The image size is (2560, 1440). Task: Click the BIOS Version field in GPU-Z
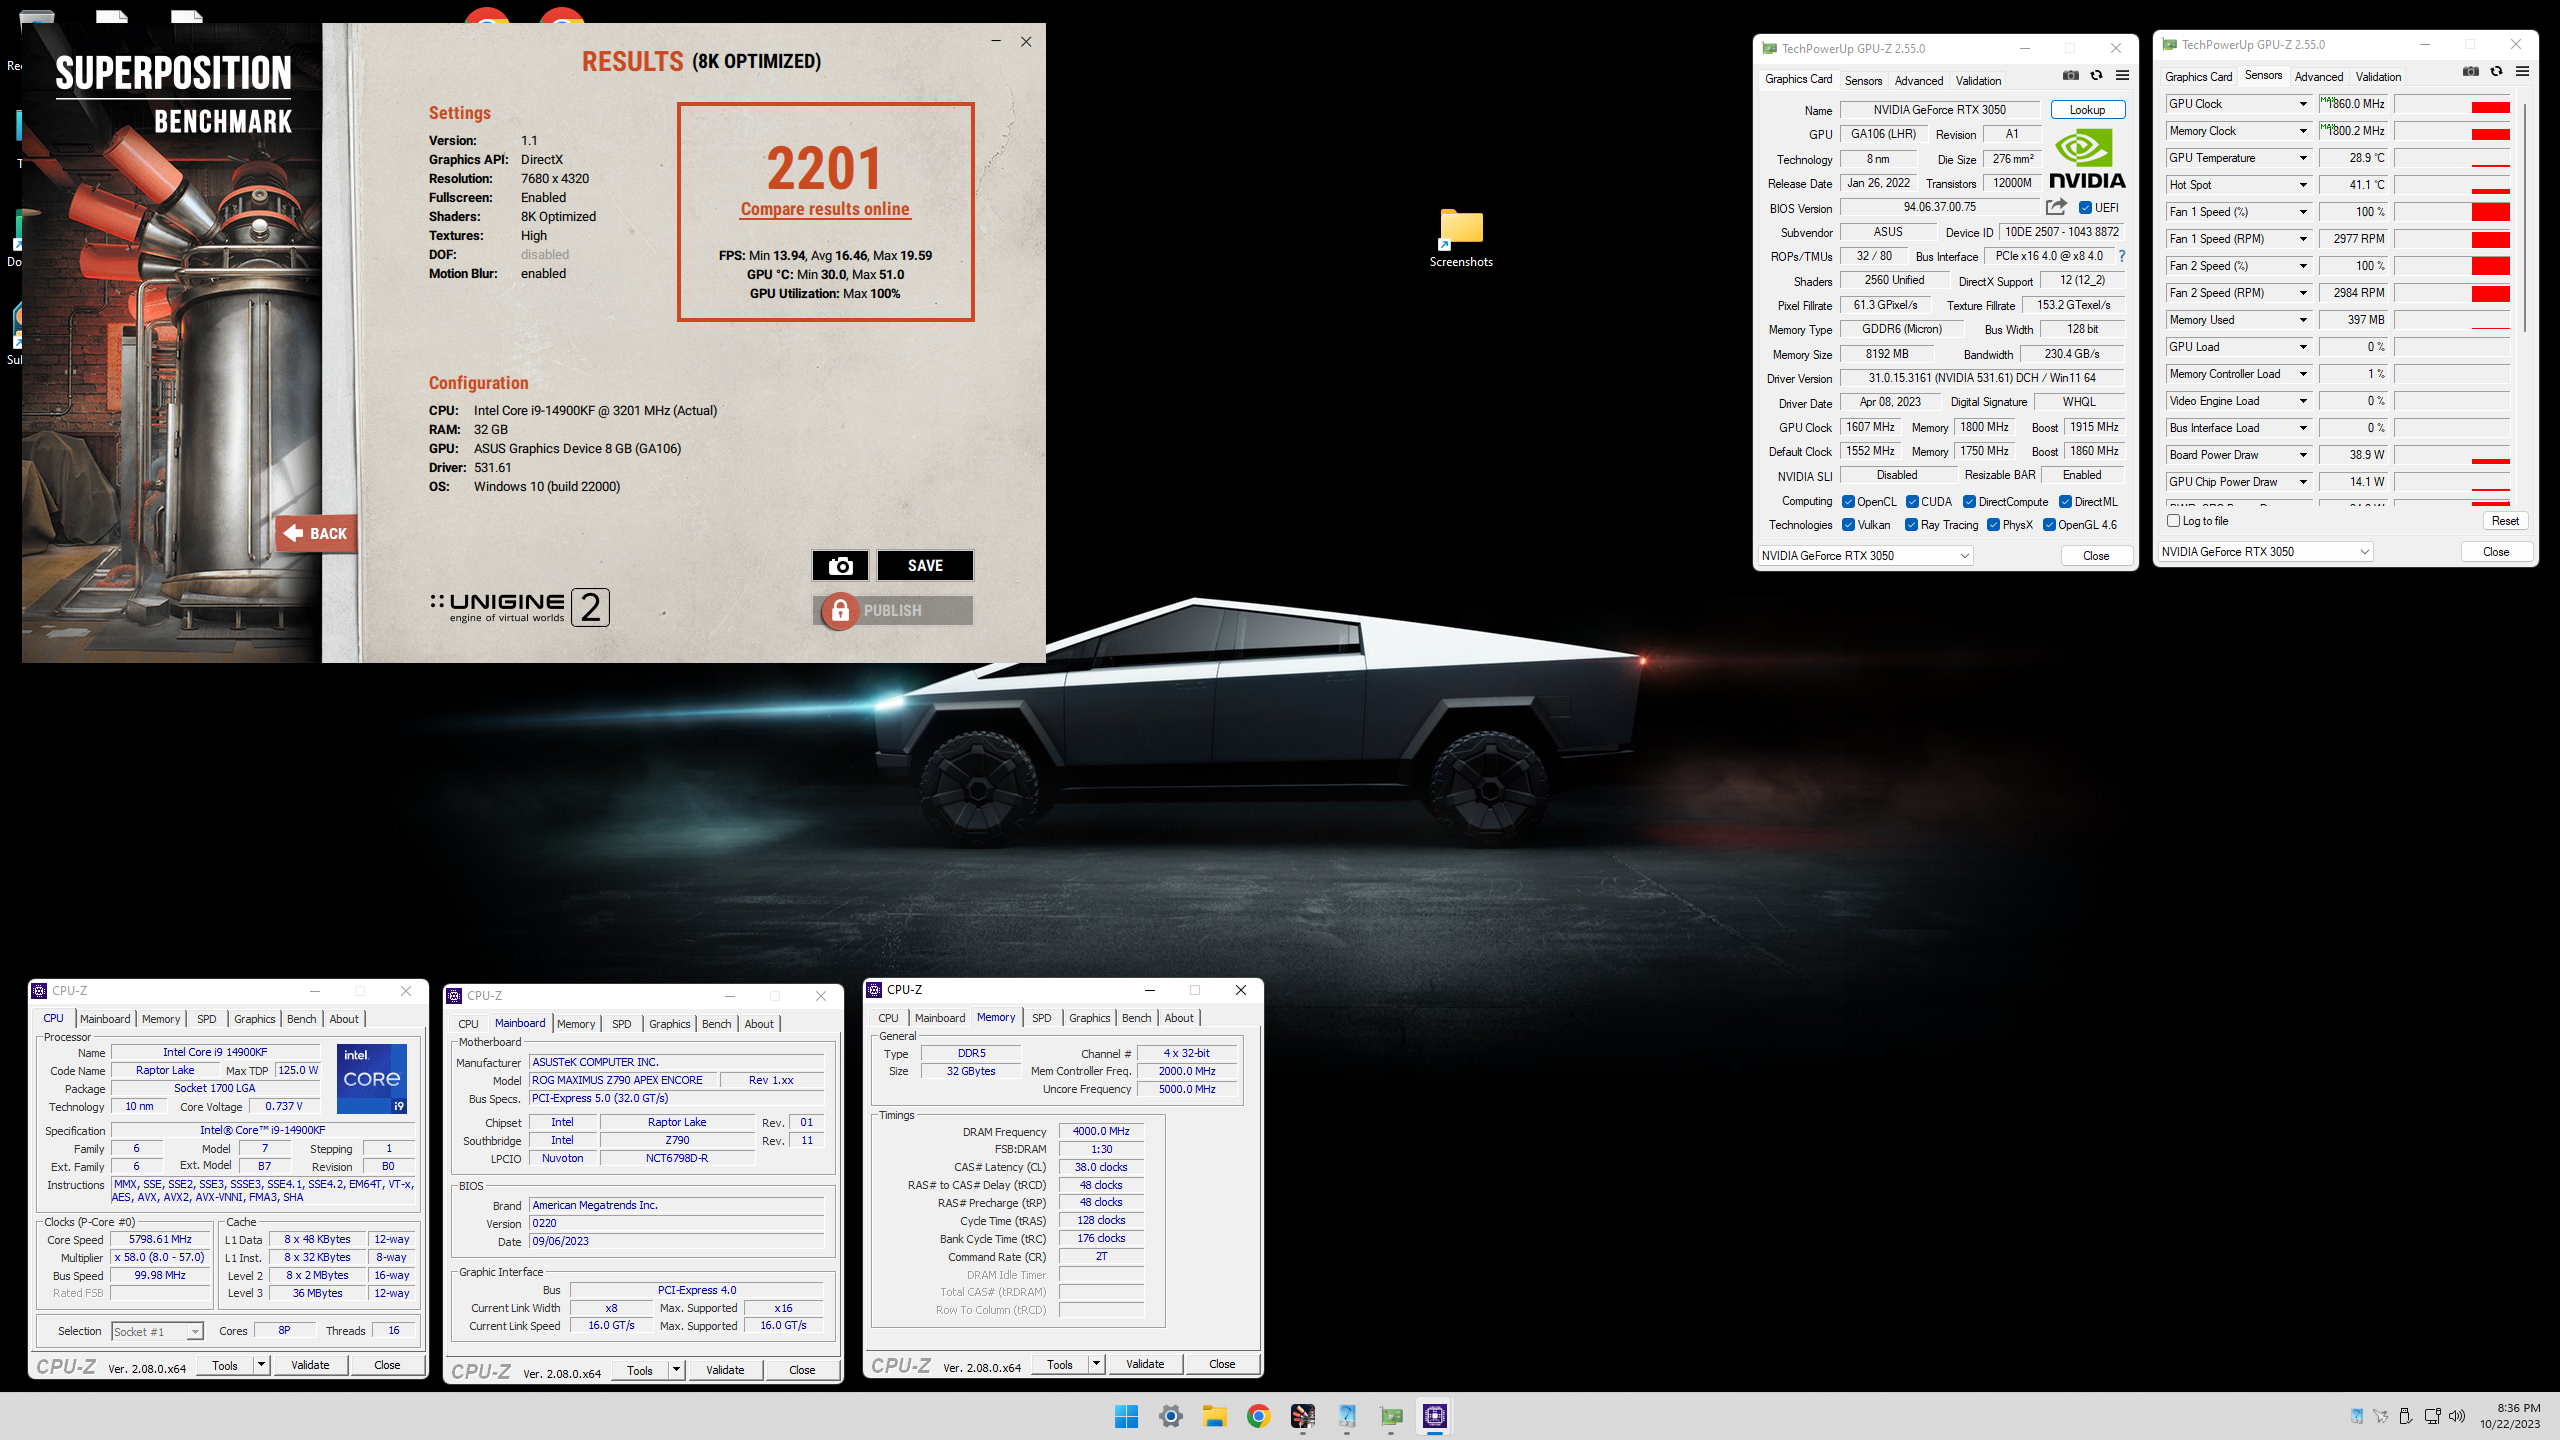click(1939, 208)
